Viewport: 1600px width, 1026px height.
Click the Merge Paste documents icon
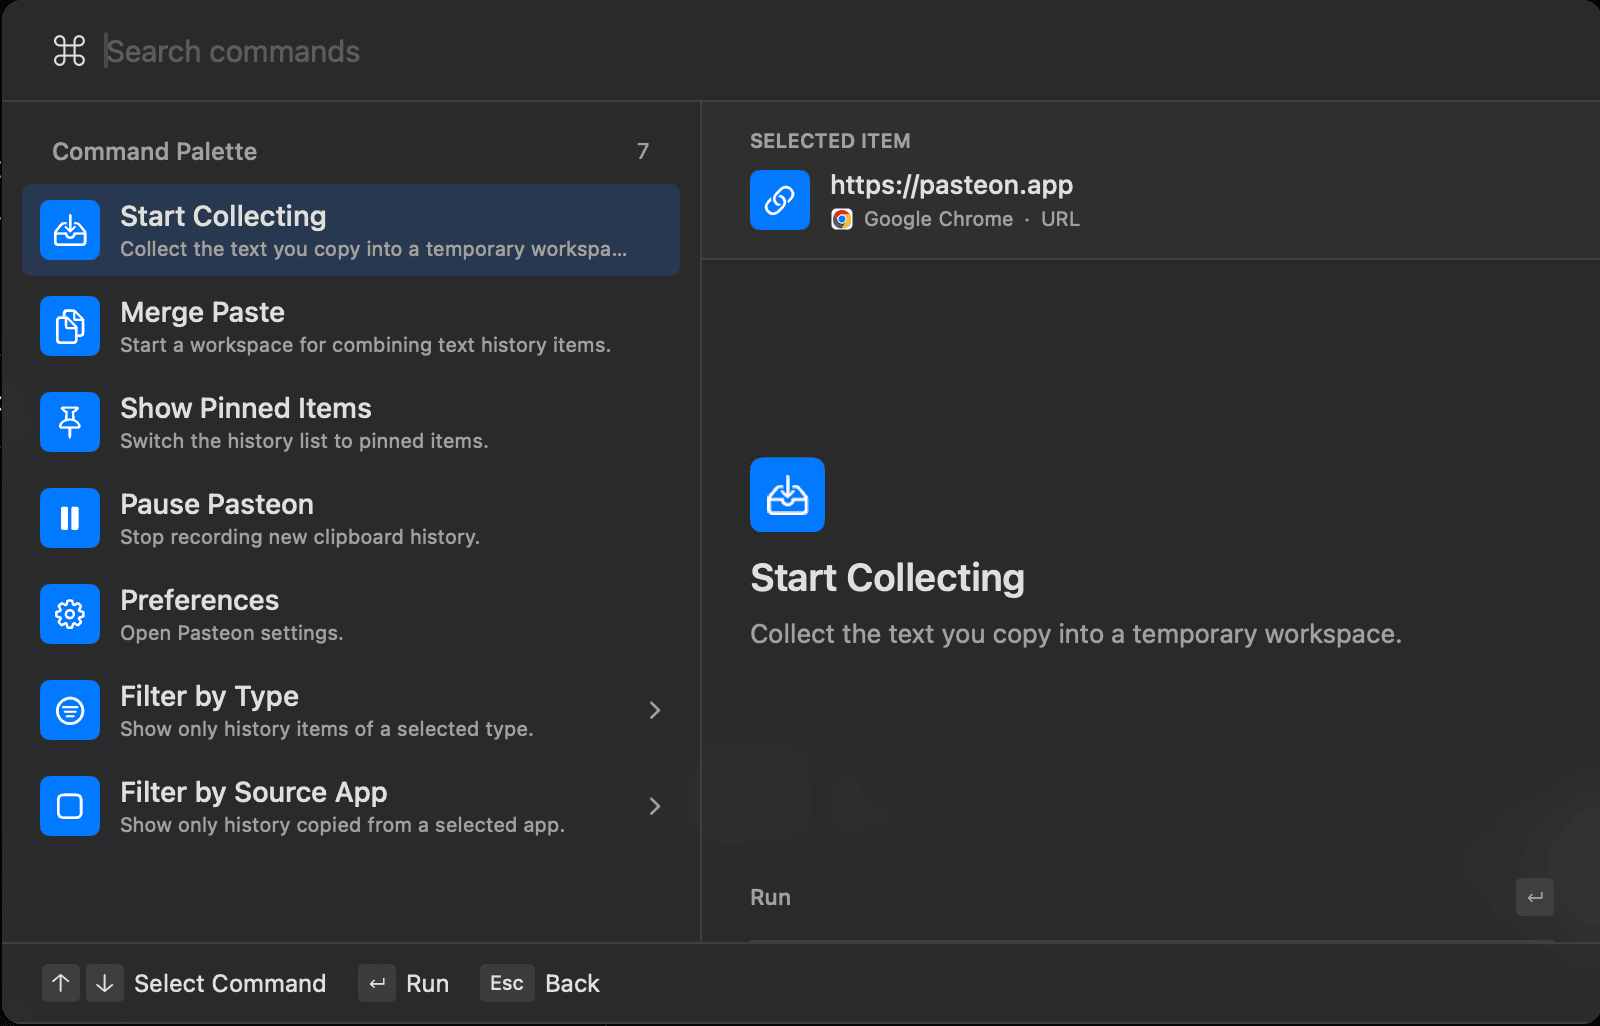[70, 326]
